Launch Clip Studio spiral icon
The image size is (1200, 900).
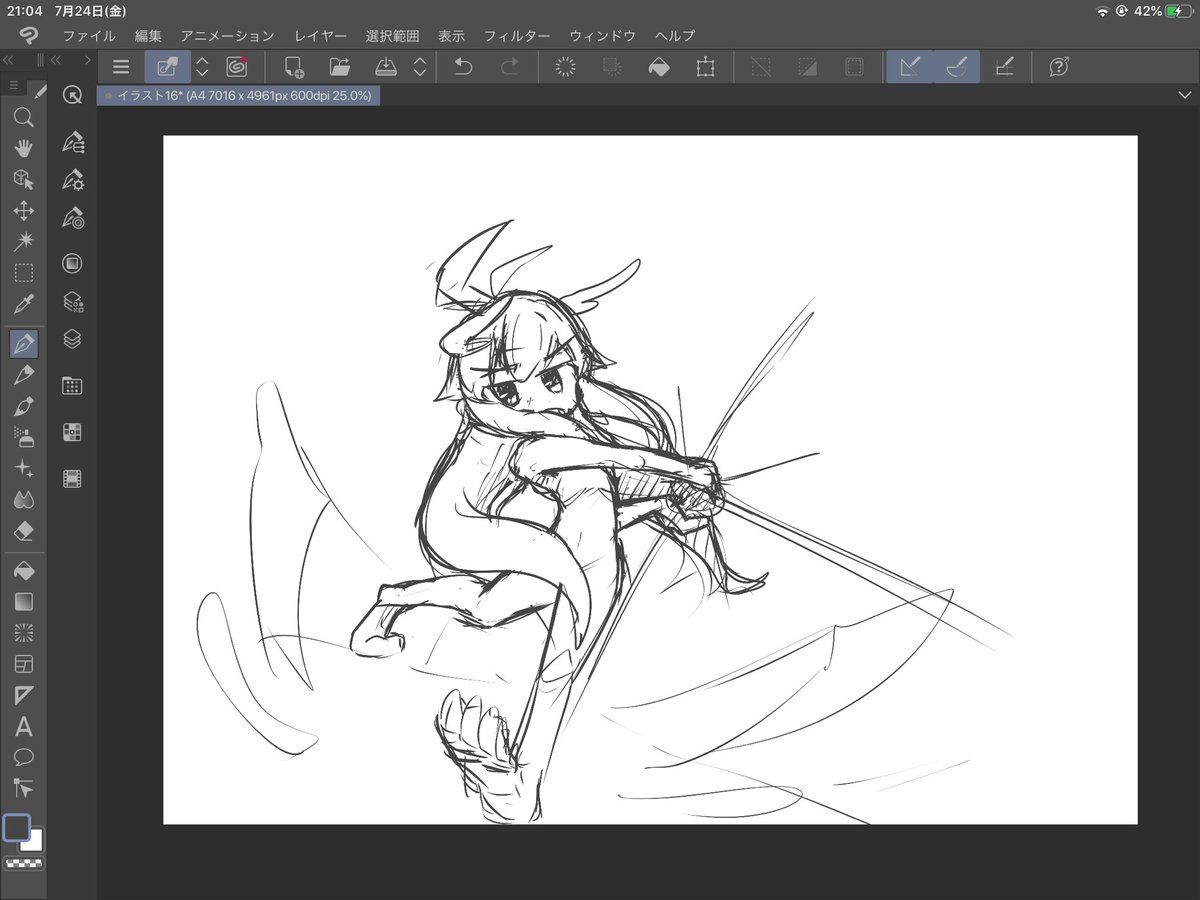[x=236, y=67]
